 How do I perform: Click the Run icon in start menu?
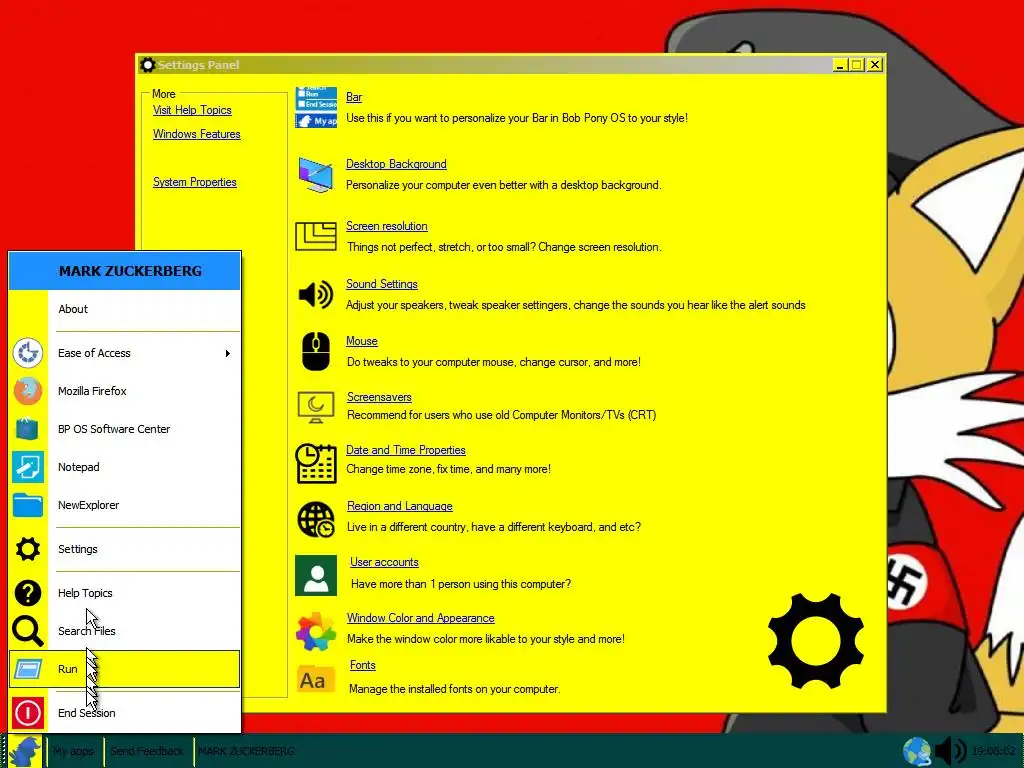pos(27,669)
